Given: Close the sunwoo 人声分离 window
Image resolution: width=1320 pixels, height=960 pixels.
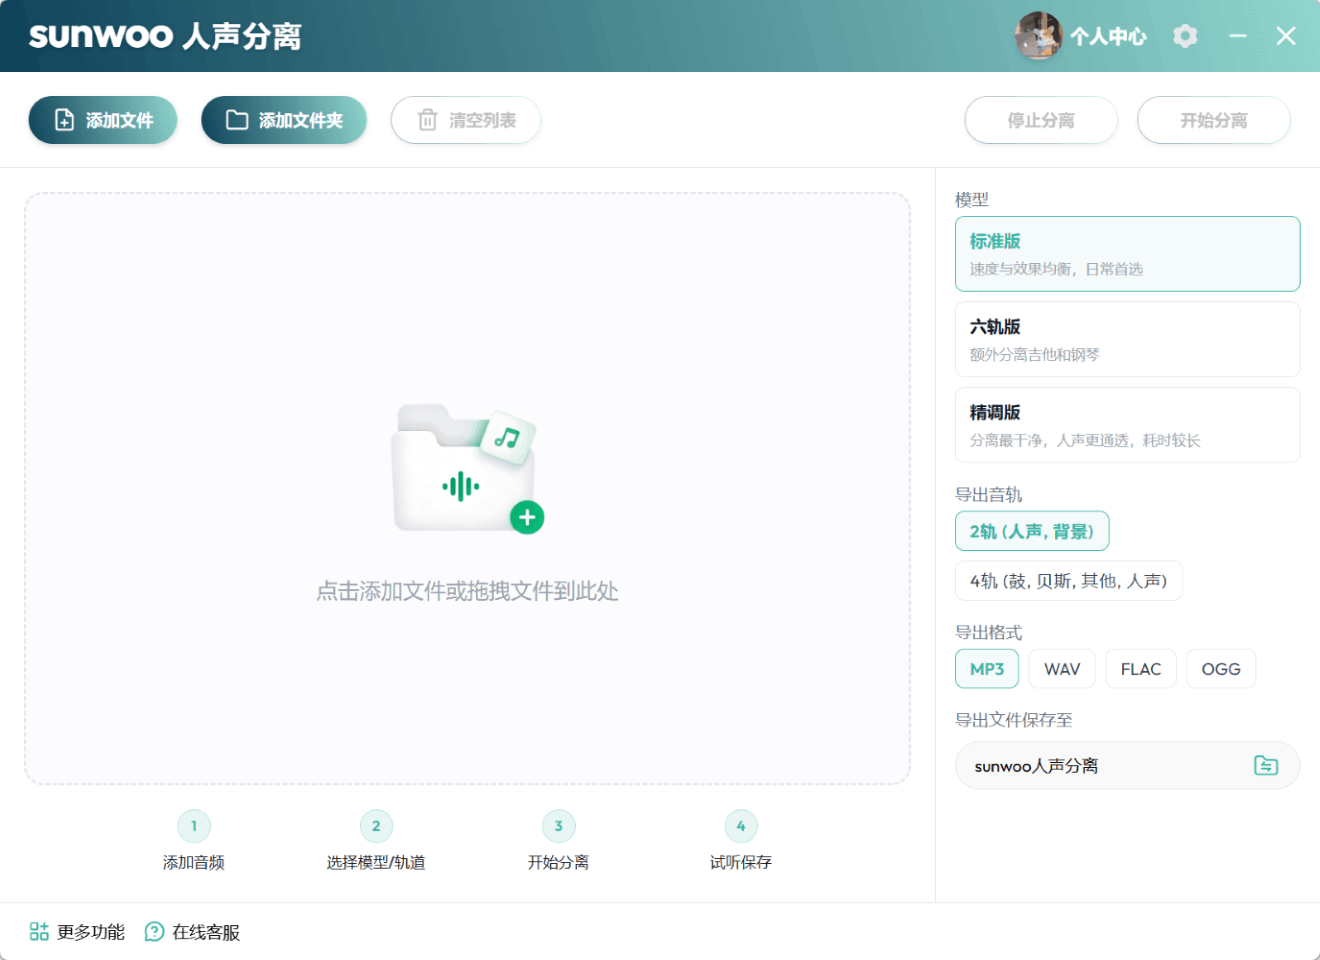Looking at the screenshot, I should (x=1286, y=36).
